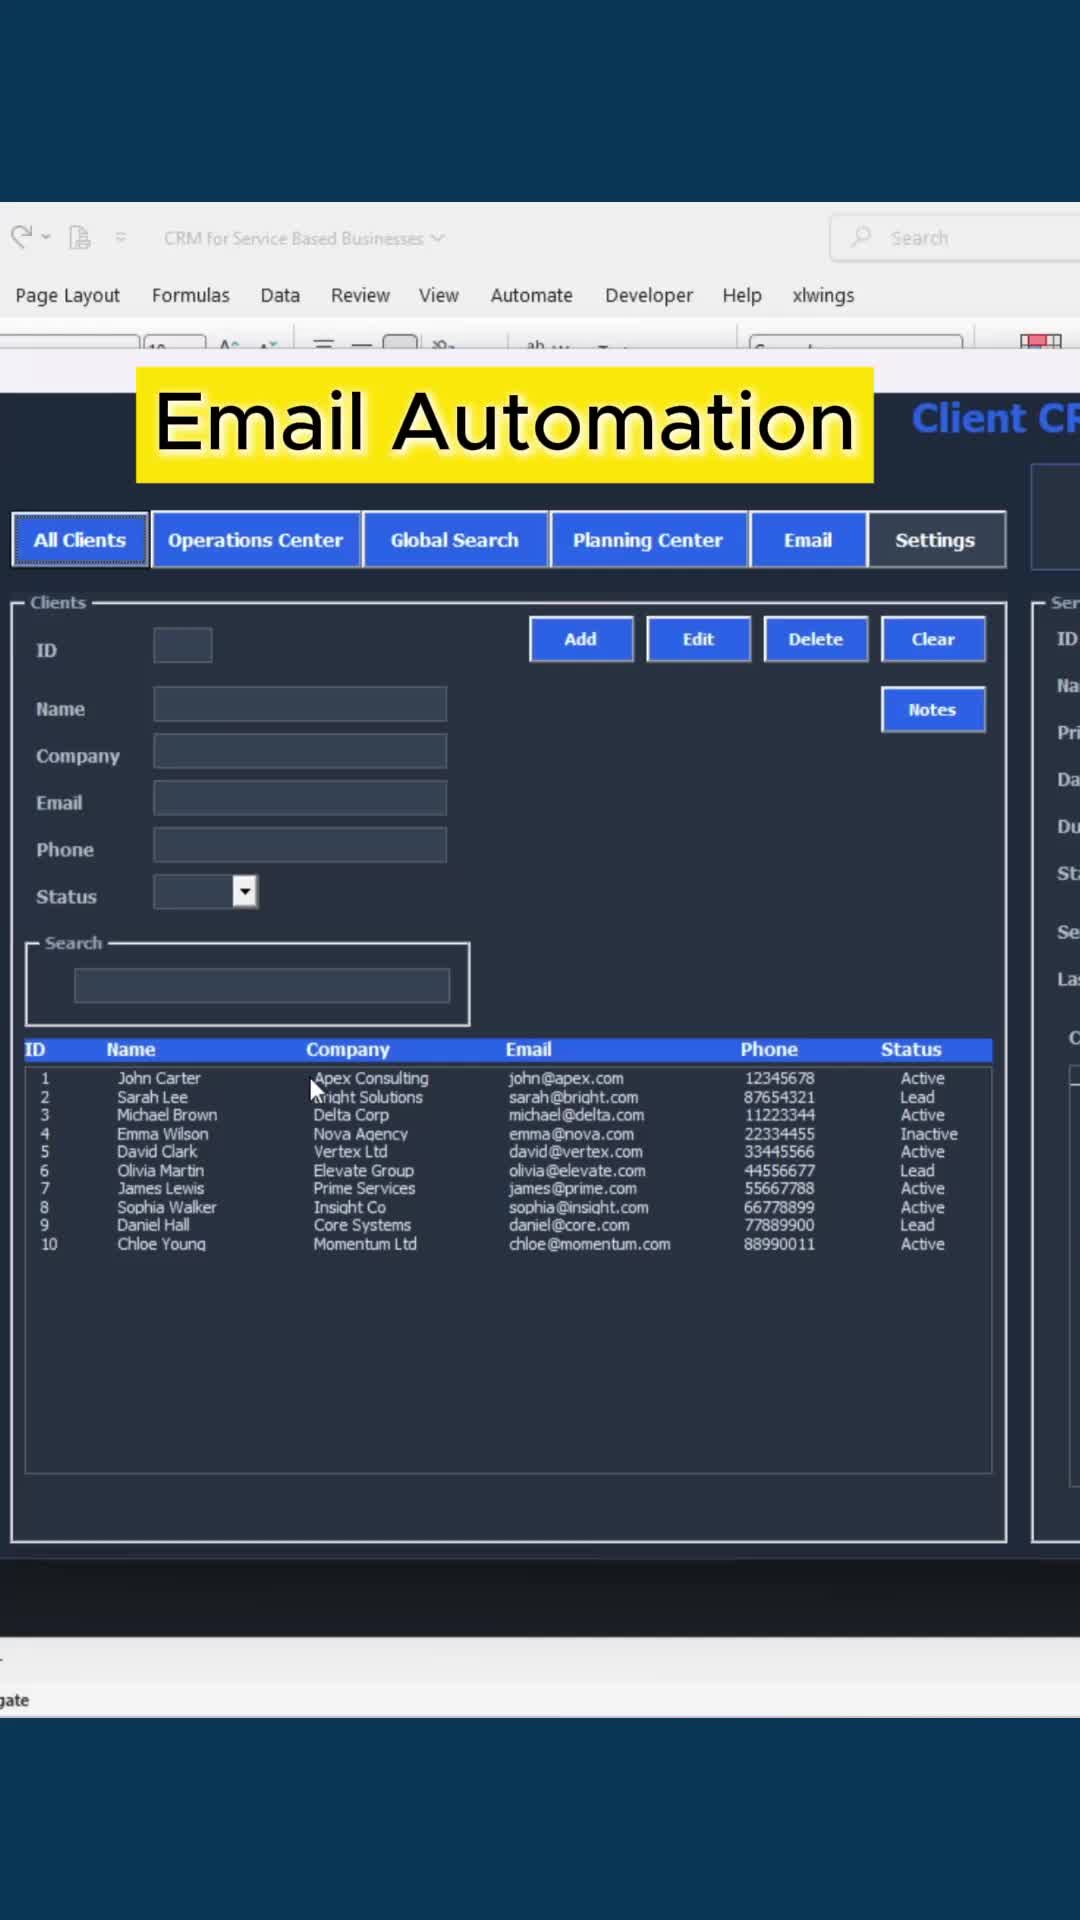The height and width of the screenshot is (1920, 1080).
Task: Click into the Company input field
Action: coord(300,751)
